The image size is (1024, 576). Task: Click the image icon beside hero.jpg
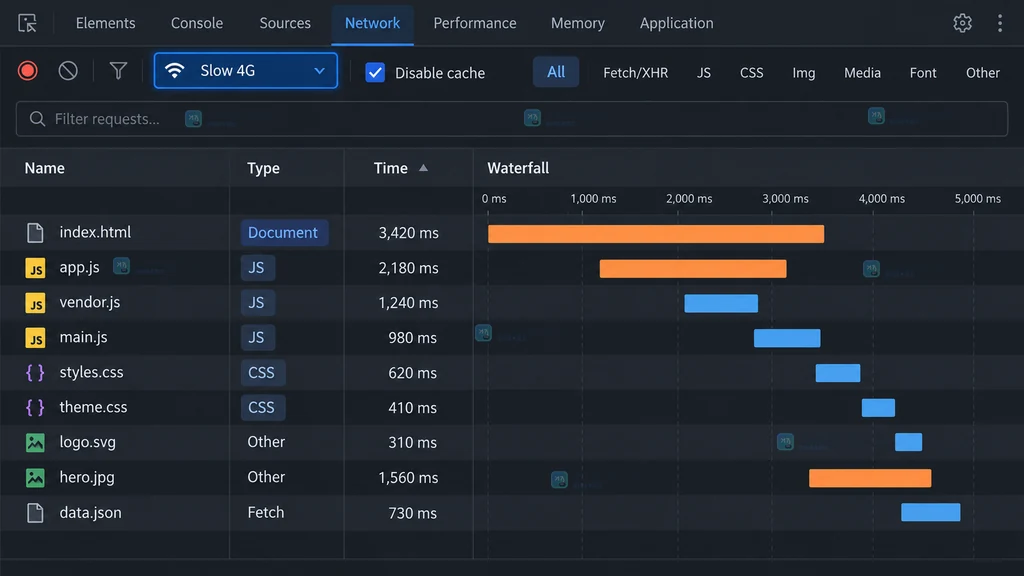tap(35, 477)
